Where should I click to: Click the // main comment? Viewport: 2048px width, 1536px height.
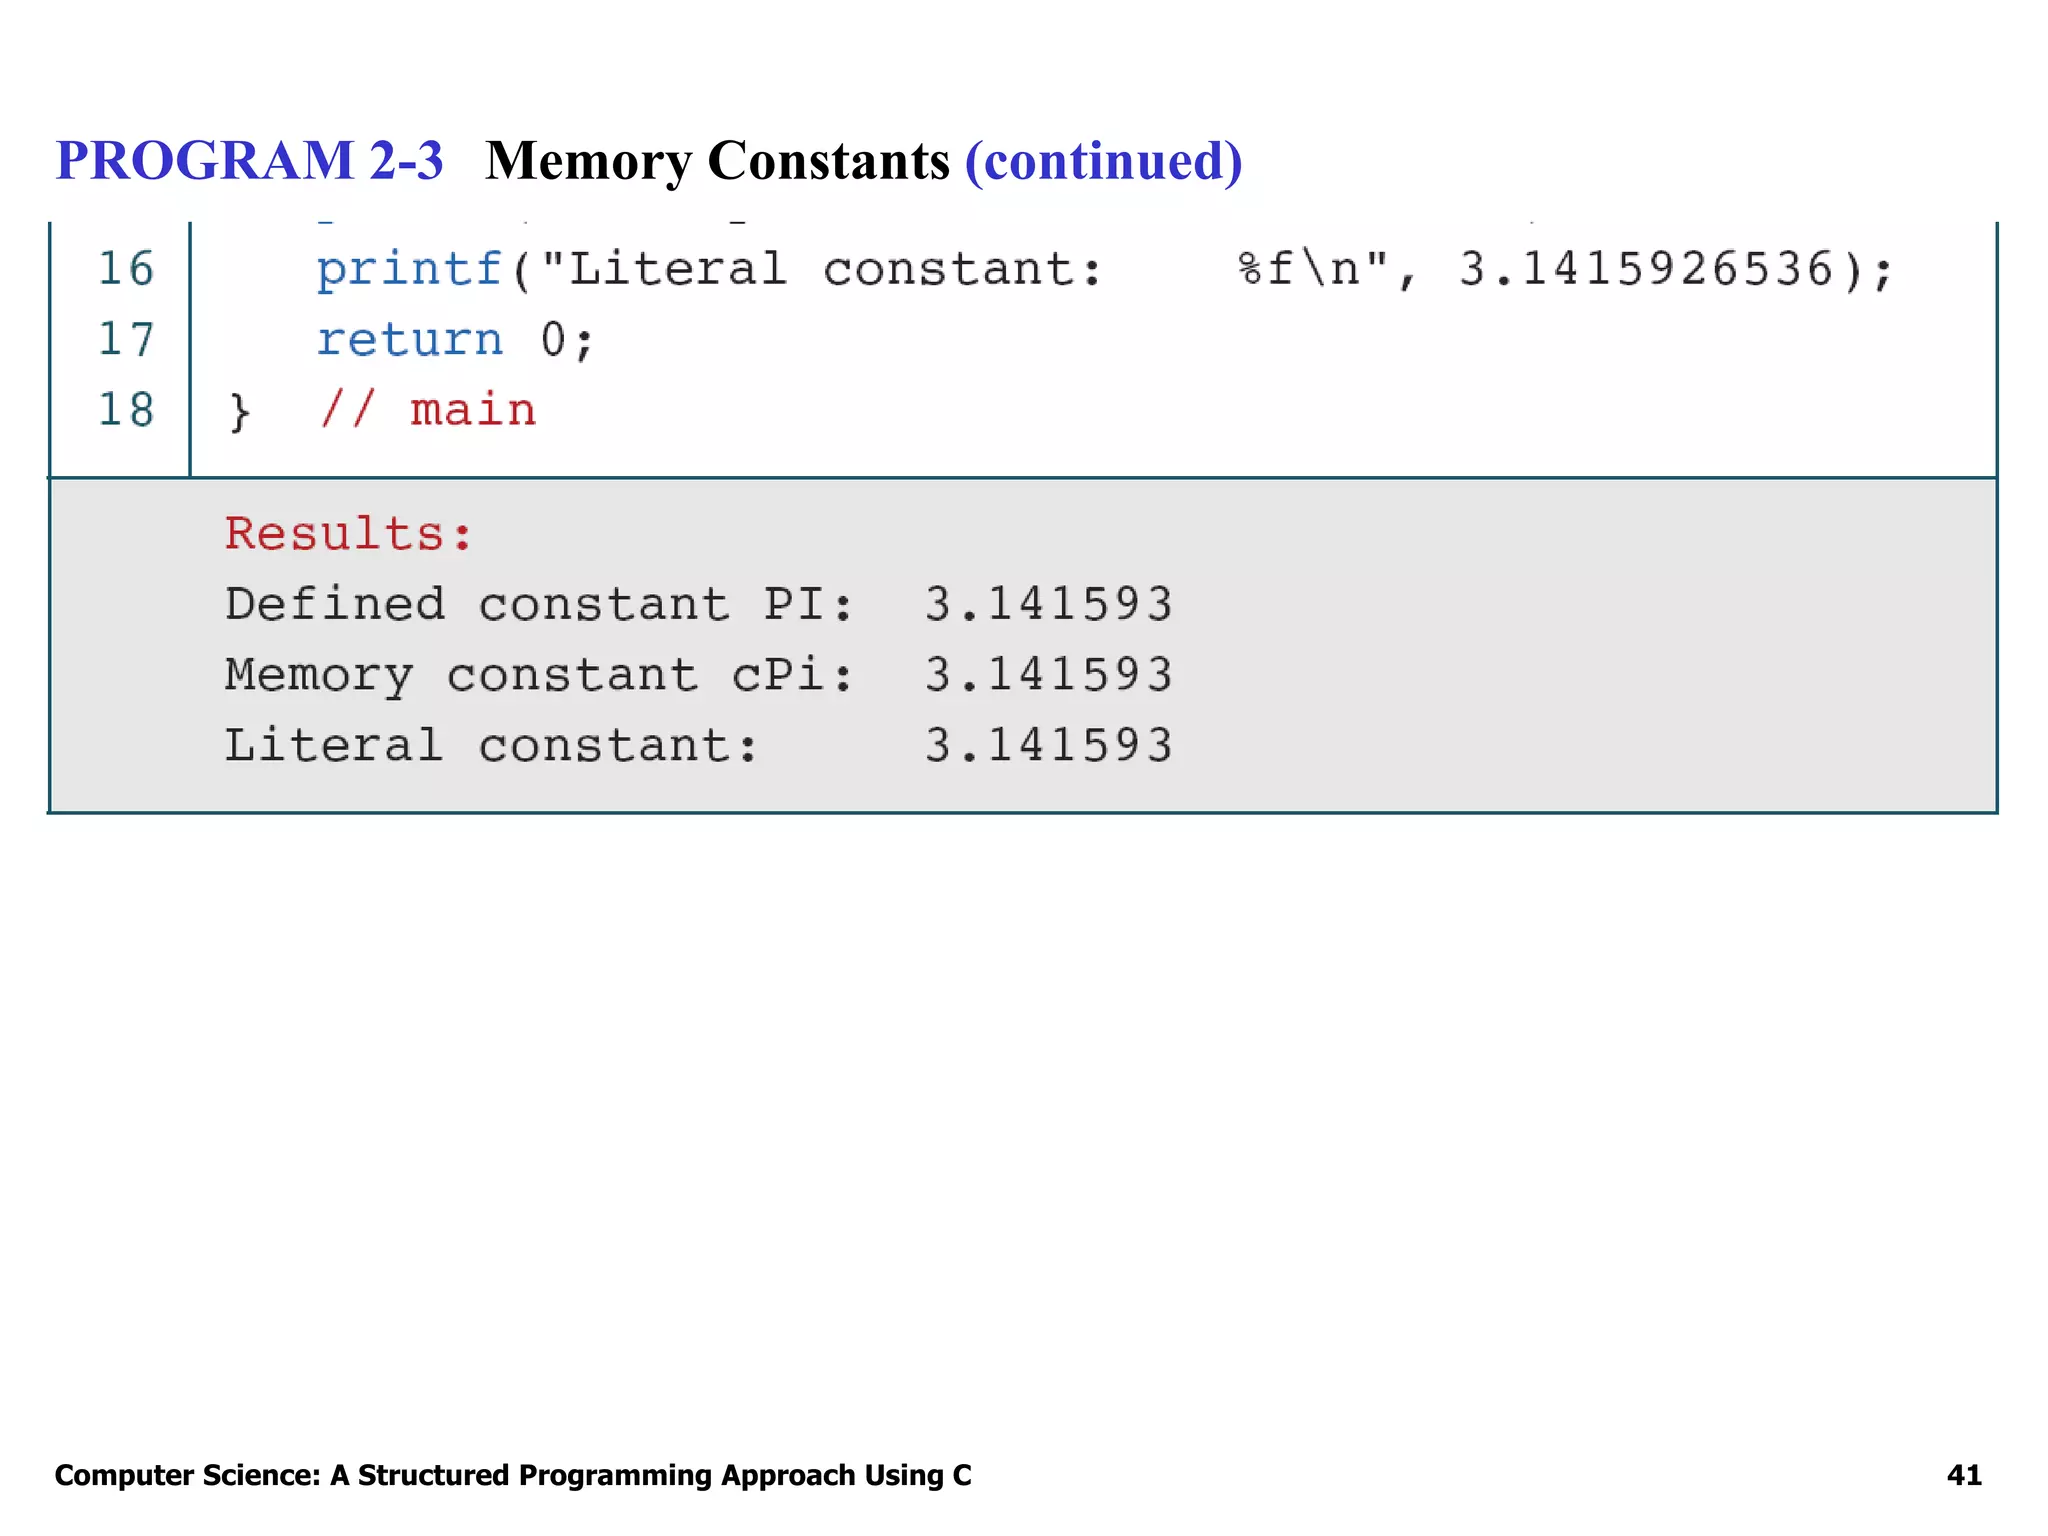click(428, 410)
